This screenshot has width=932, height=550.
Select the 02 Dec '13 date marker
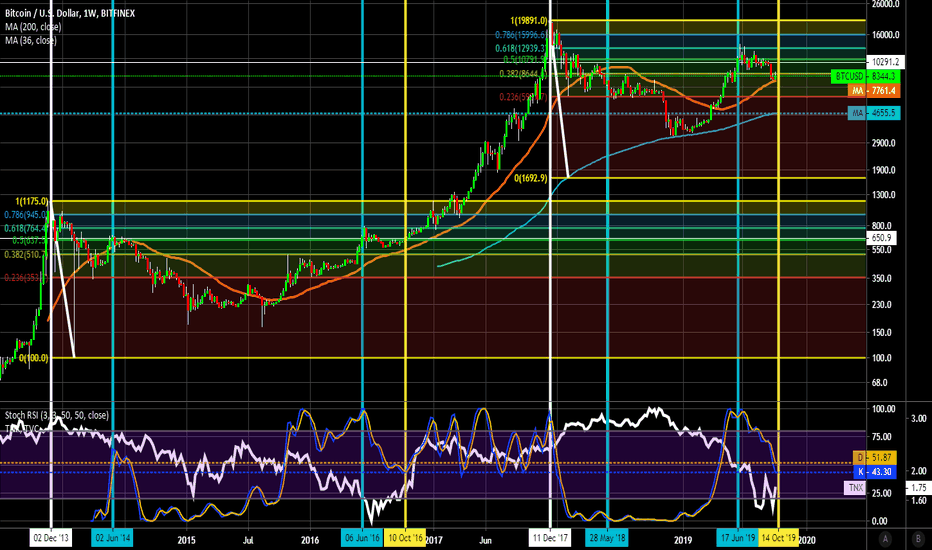51,539
